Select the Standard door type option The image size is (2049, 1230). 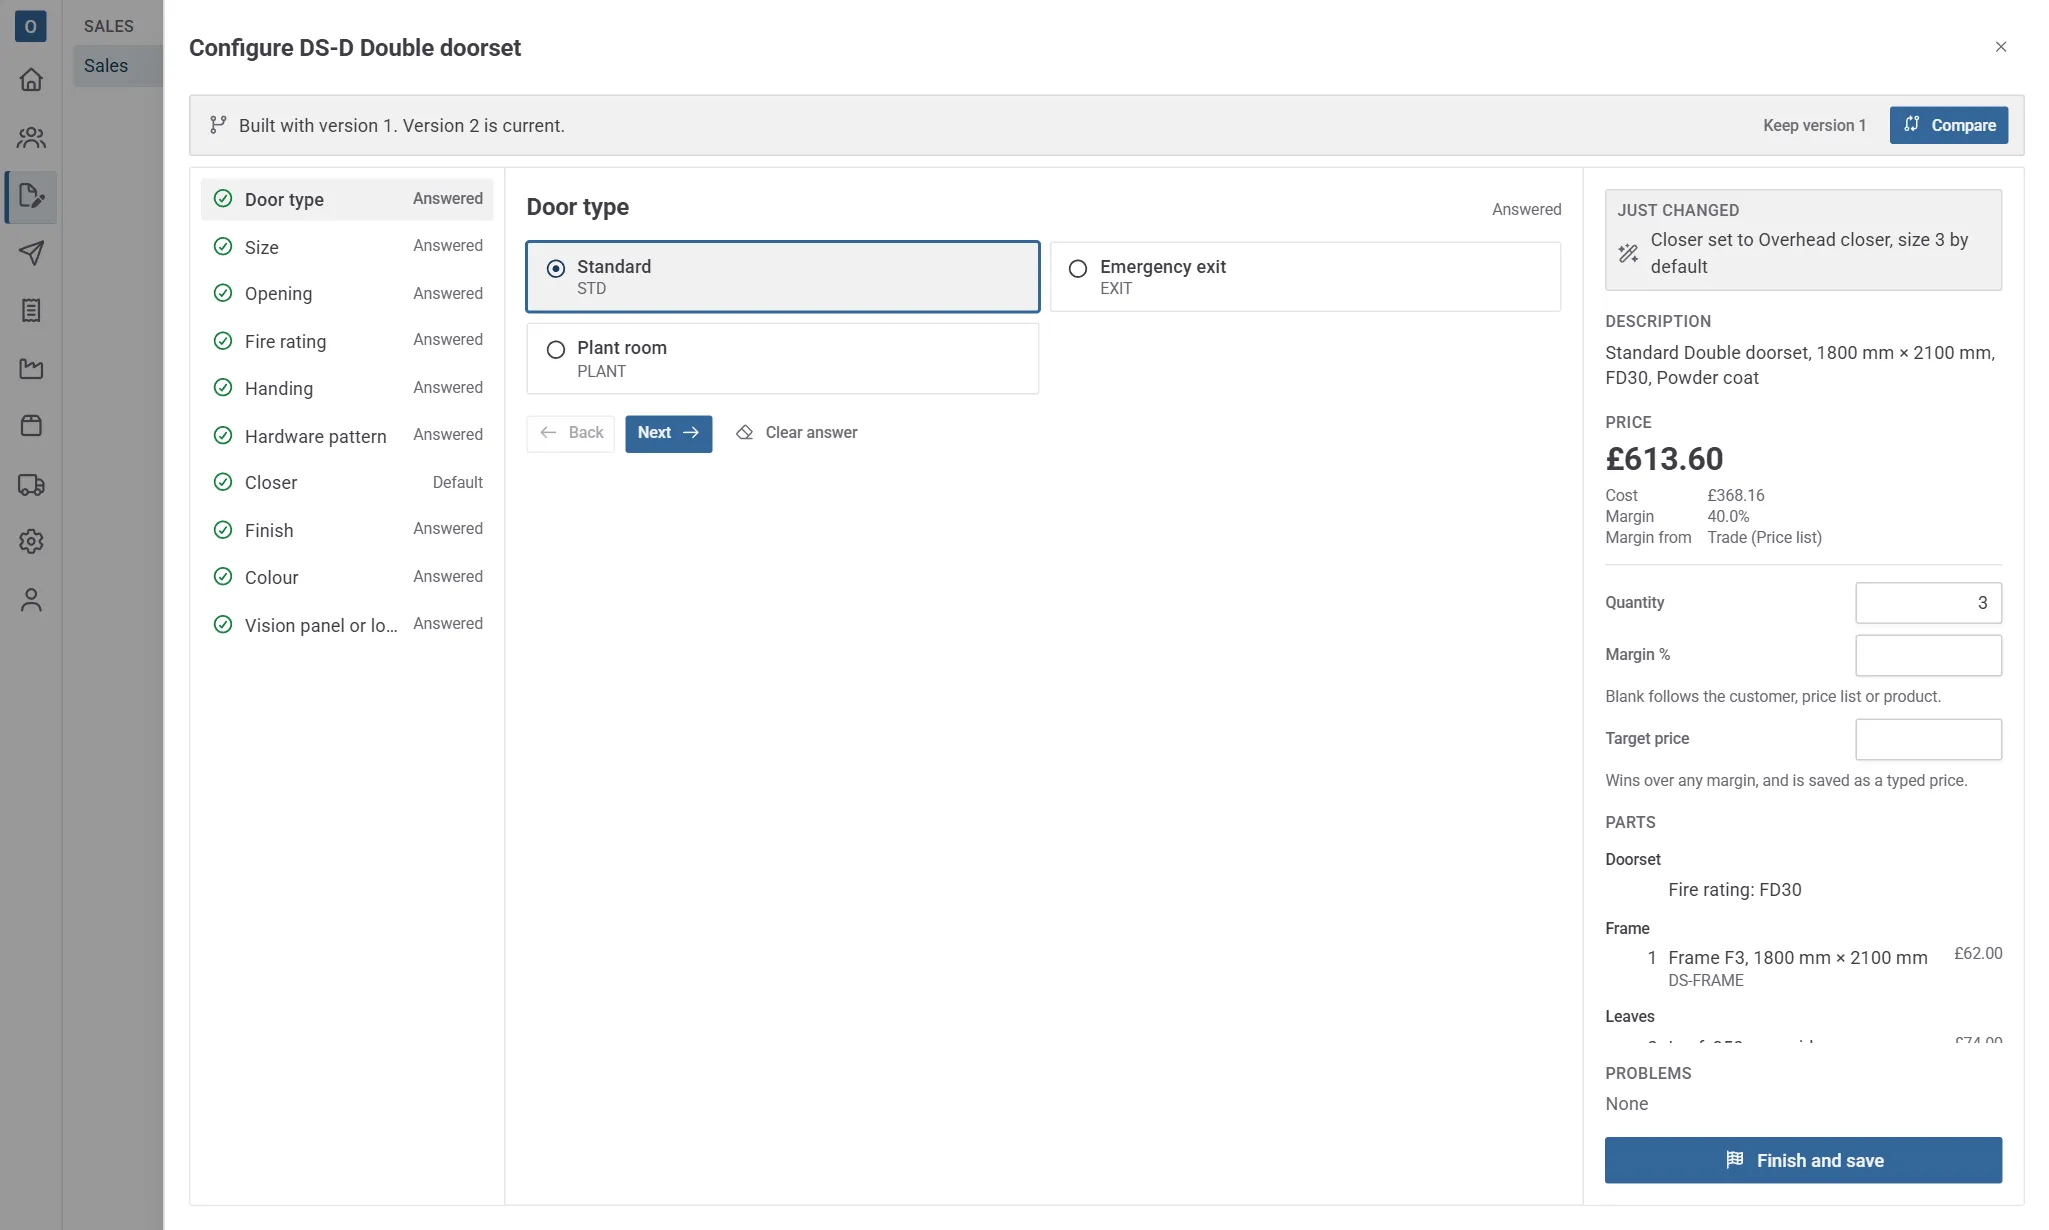point(782,277)
